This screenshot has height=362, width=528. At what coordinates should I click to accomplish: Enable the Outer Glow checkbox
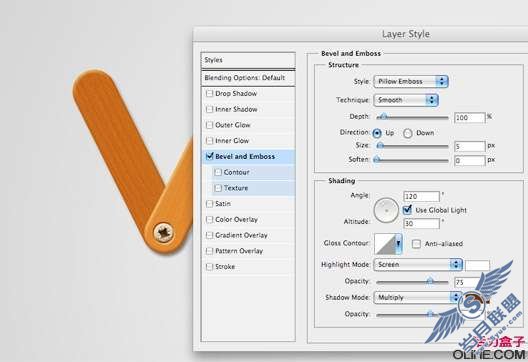pyautogui.click(x=209, y=125)
